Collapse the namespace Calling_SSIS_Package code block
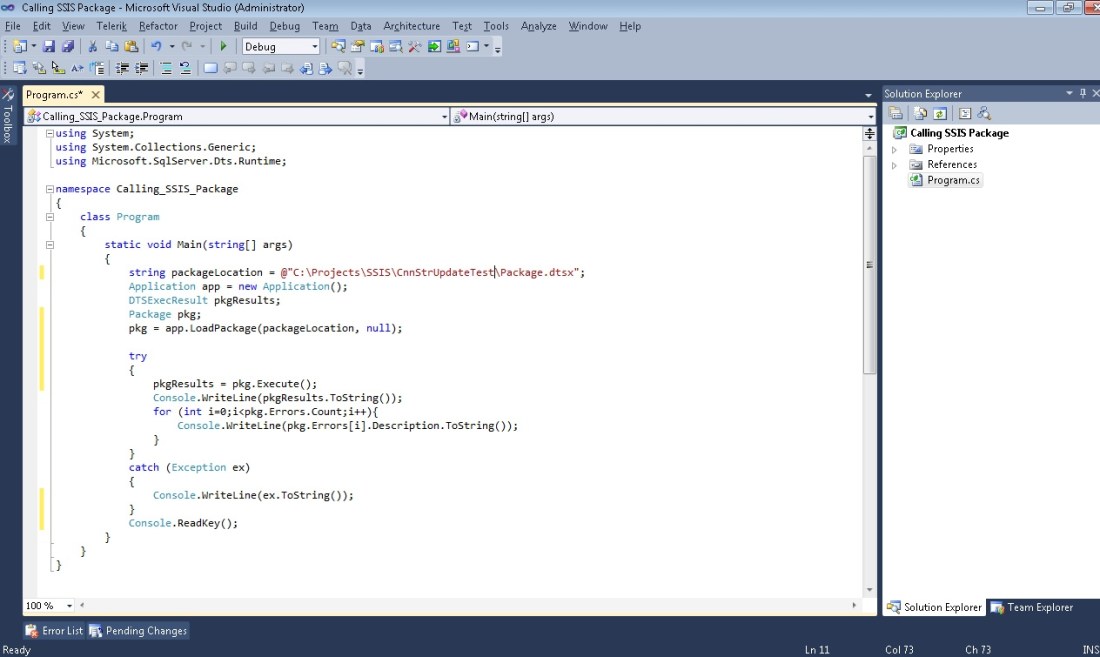This screenshot has height=657, width=1100. click(49, 189)
